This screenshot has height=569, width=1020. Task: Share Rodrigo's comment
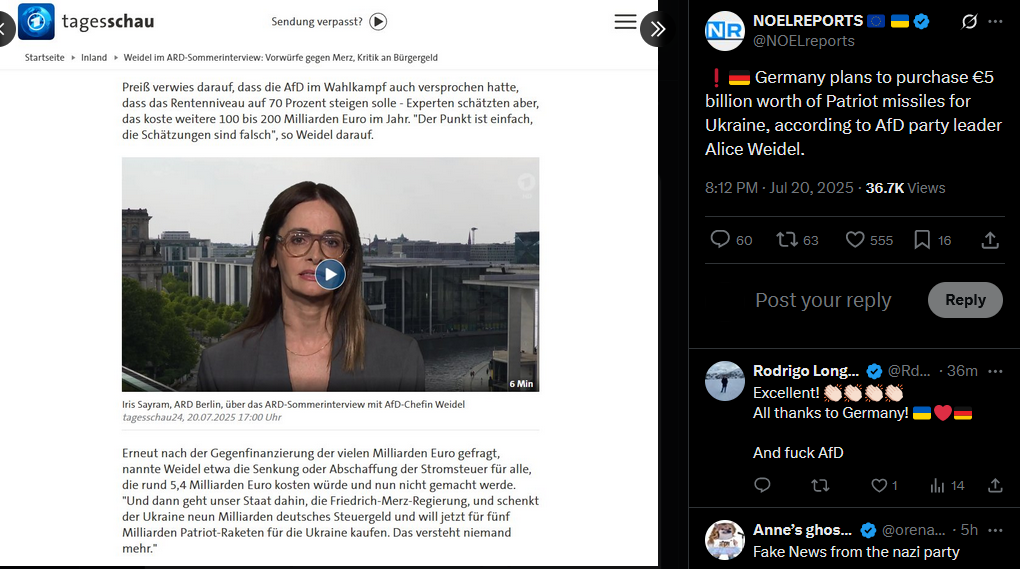[x=995, y=485]
